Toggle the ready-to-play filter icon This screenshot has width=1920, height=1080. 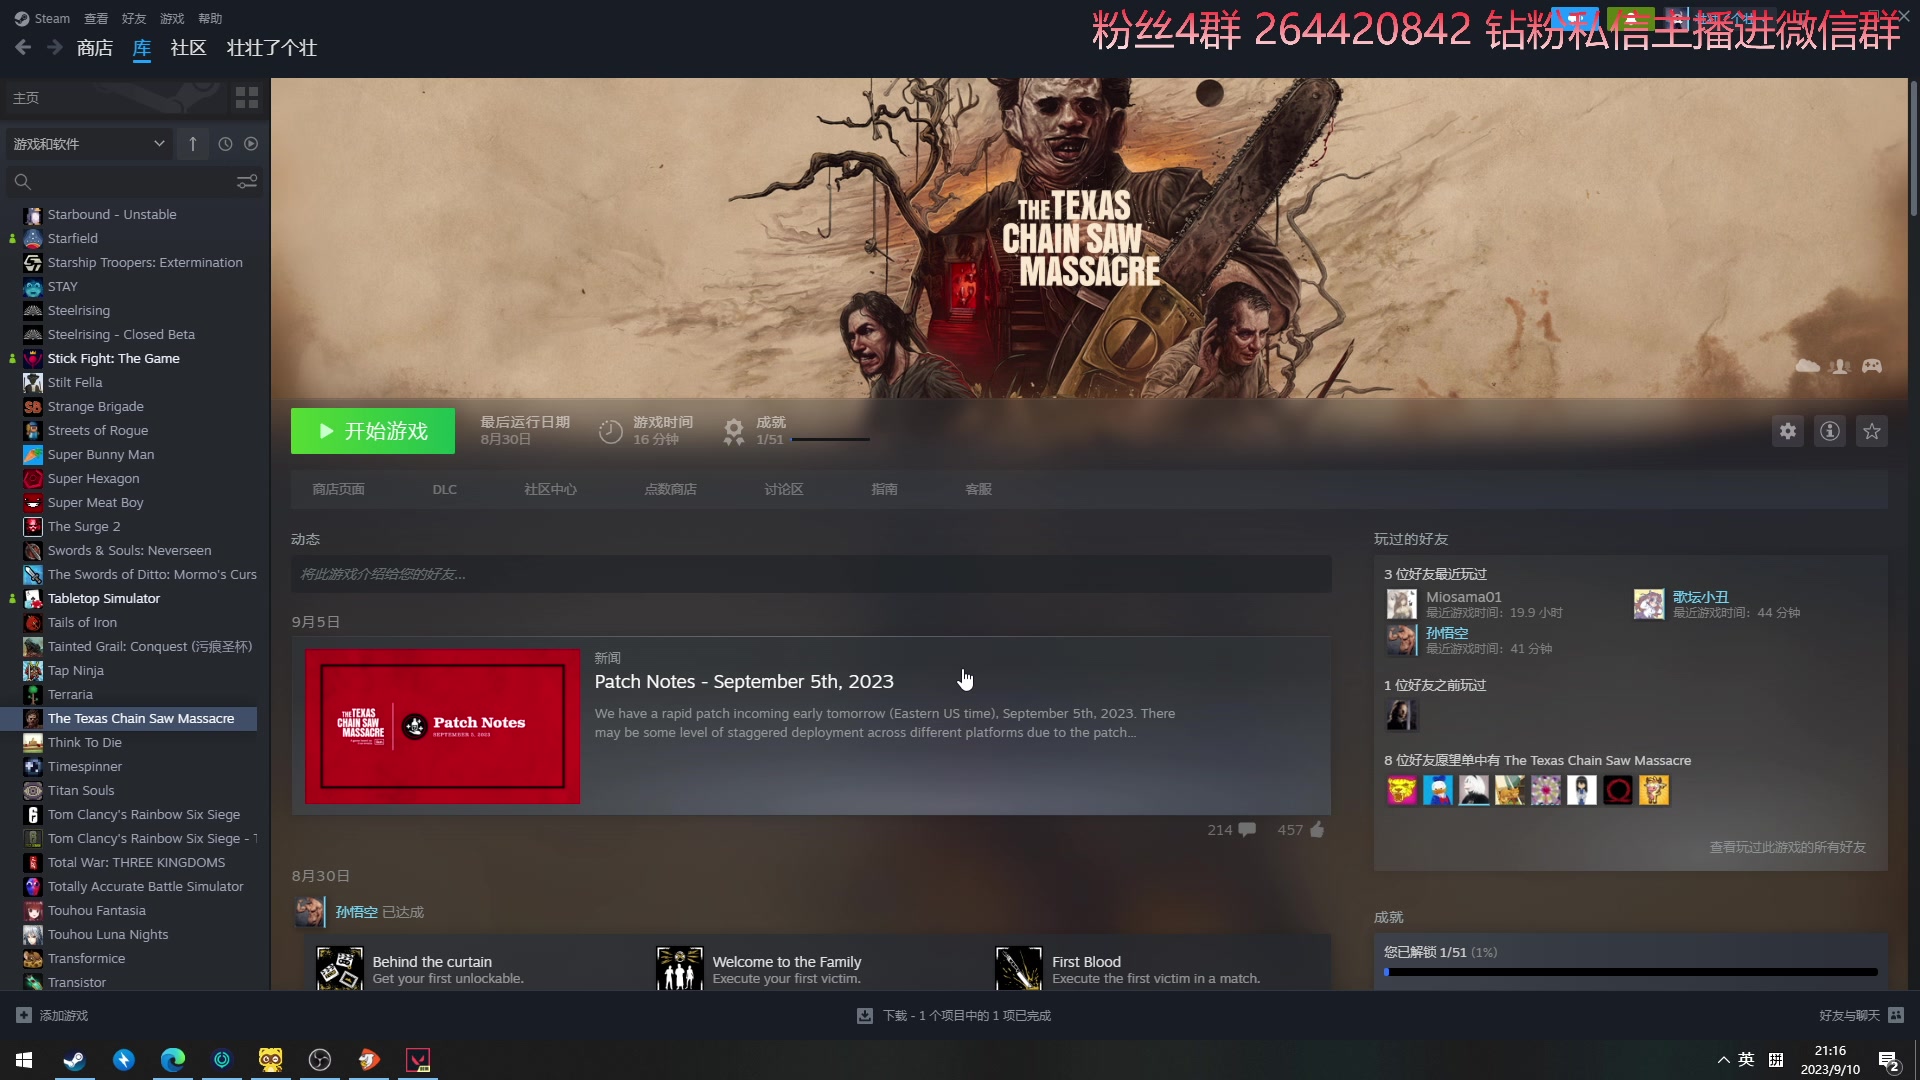[251, 144]
